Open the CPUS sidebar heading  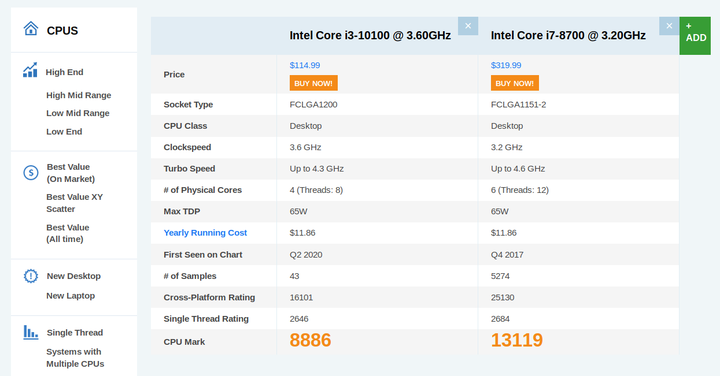point(62,31)
